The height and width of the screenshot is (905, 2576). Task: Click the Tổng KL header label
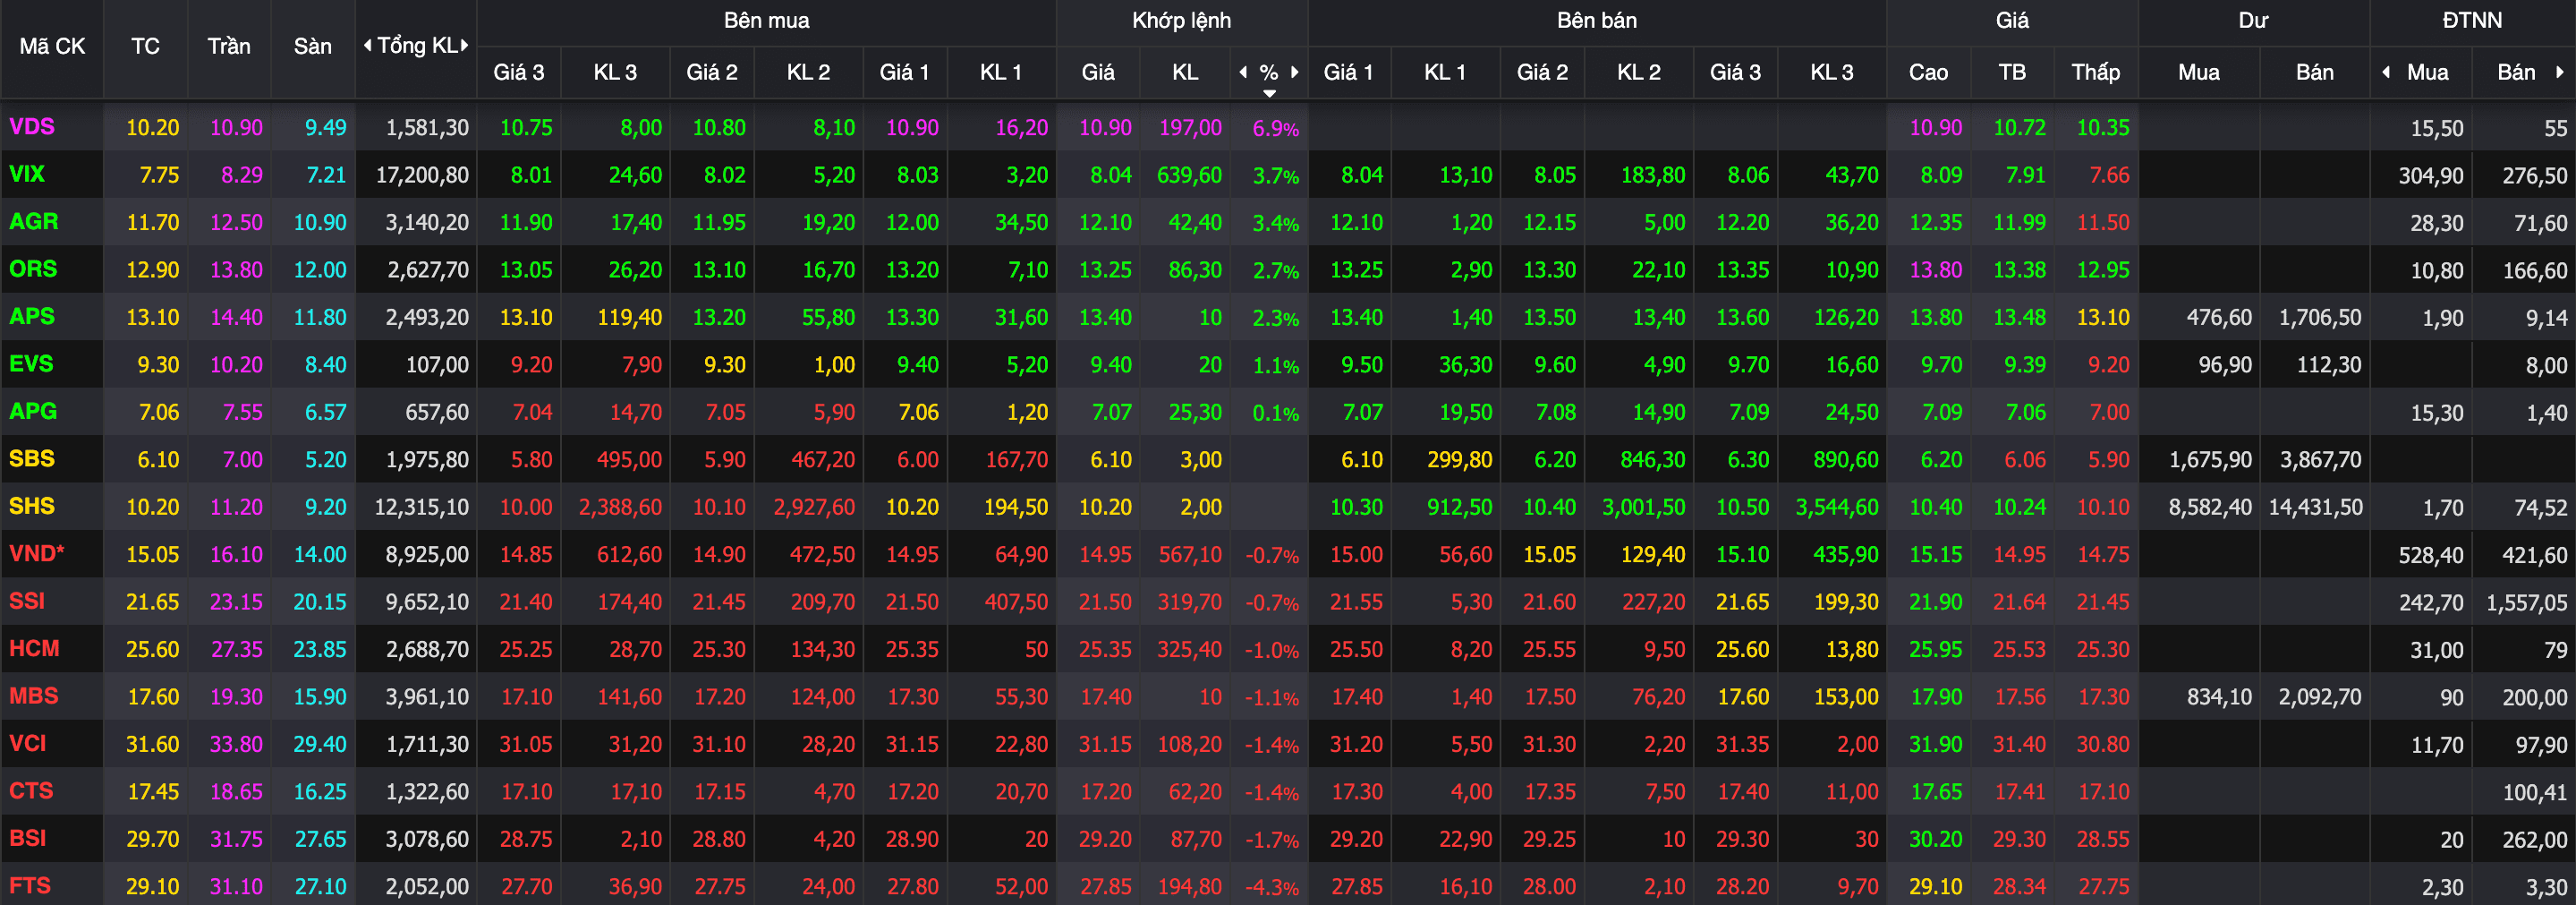point(417,45)
